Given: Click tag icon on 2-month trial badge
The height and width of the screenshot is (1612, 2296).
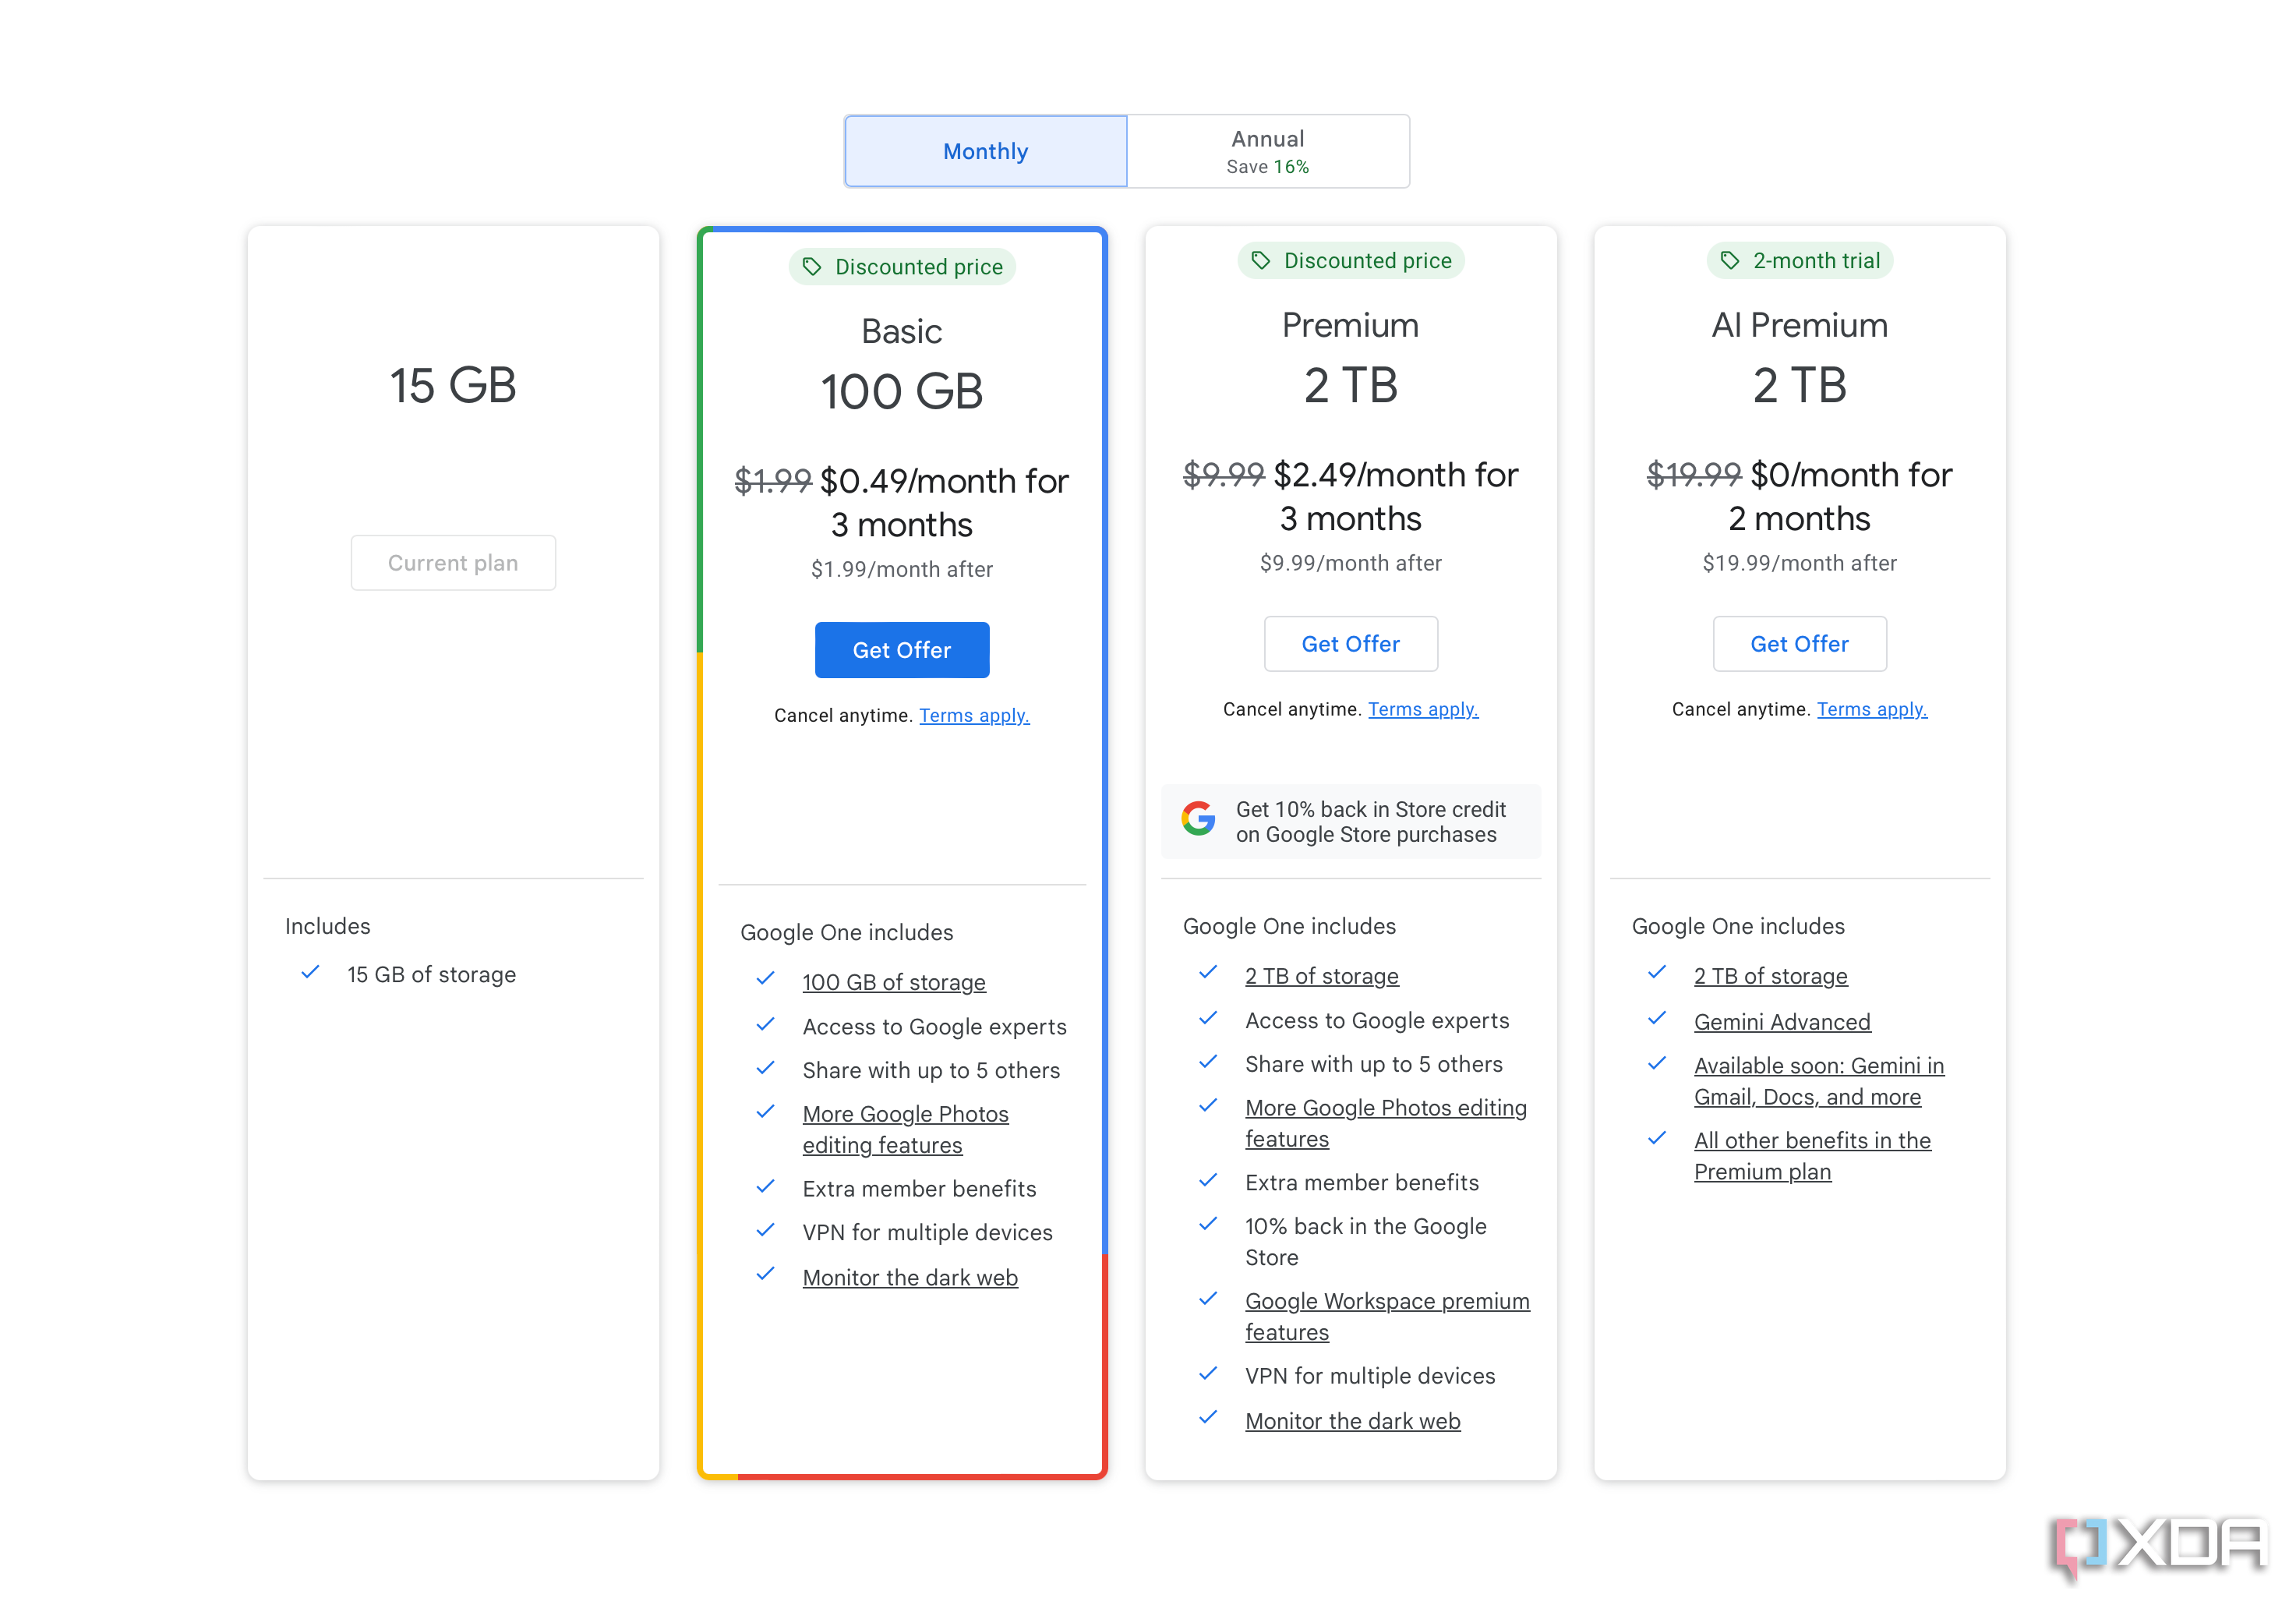Looking at the screenshot, I should coord(1730,261).
